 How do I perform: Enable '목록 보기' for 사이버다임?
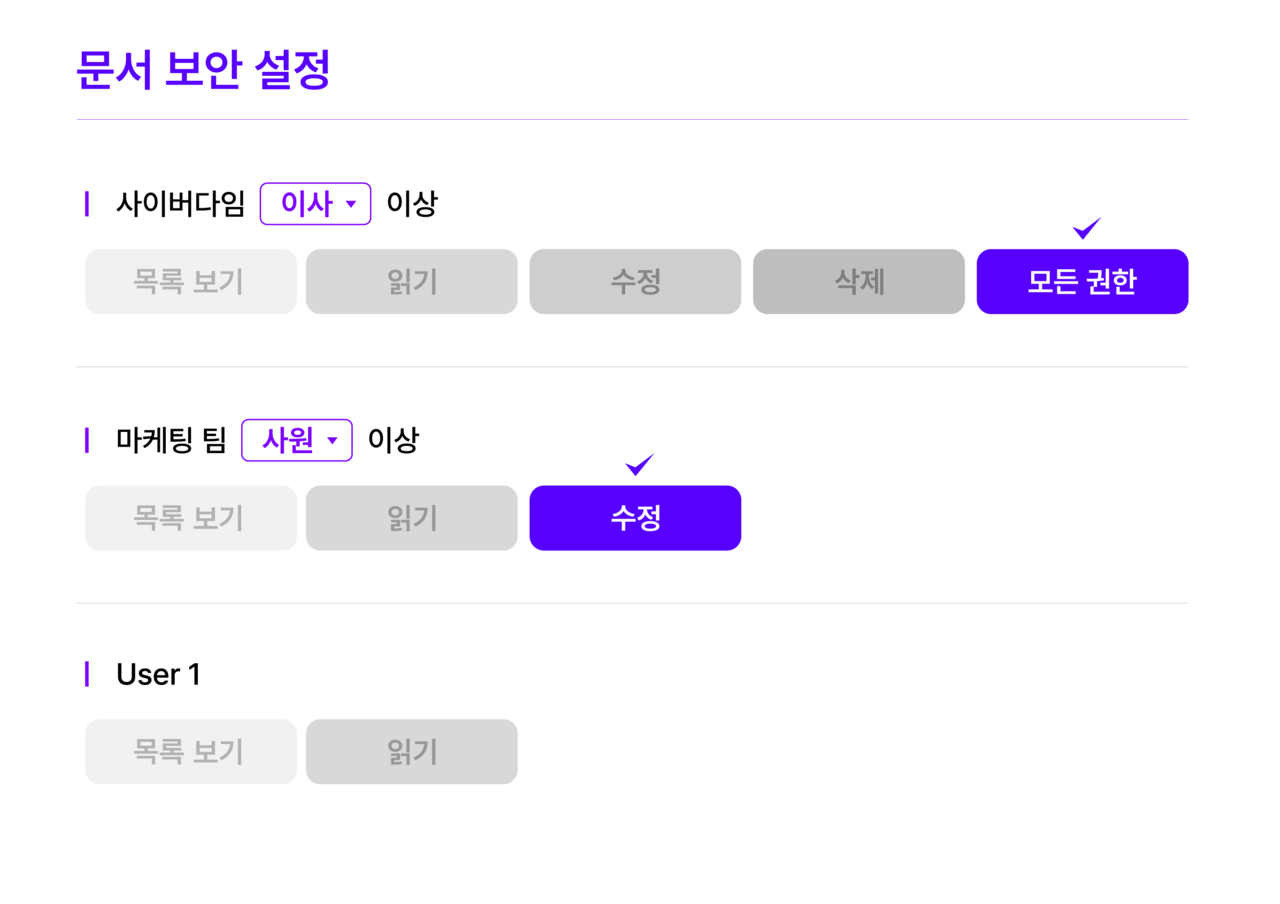click(x=190, y=282)
